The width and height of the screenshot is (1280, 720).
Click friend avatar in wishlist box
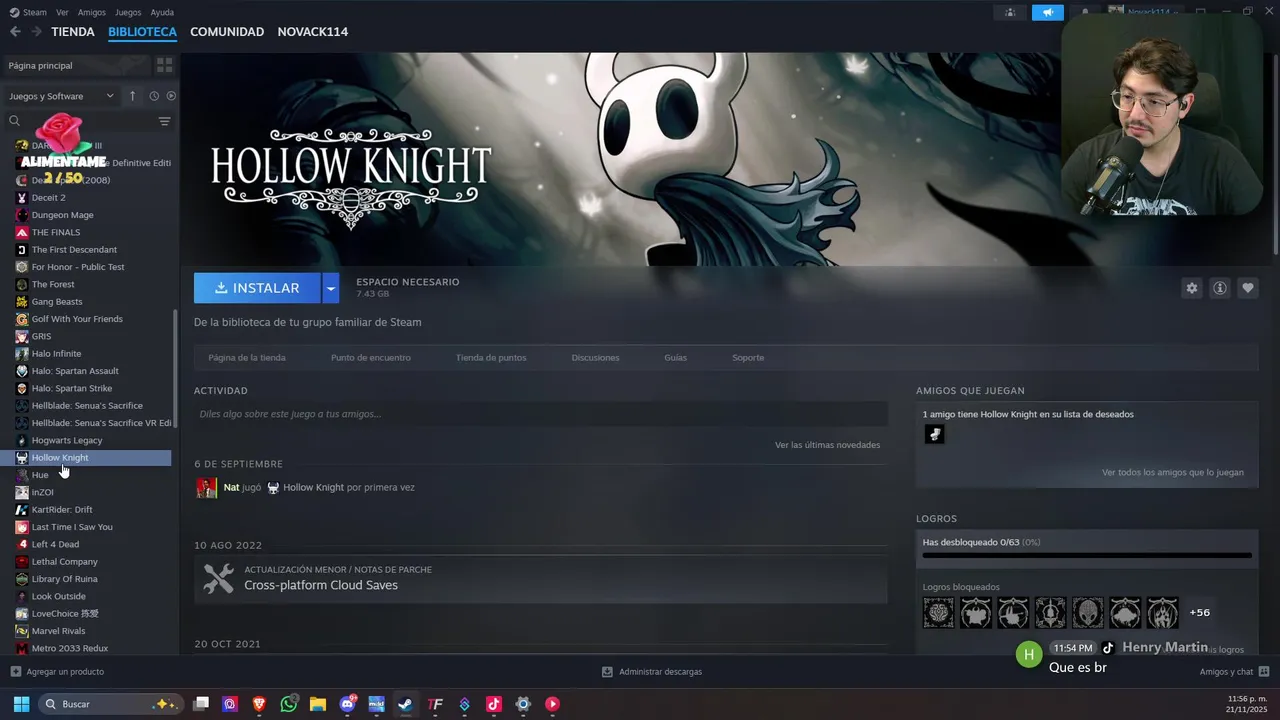coord(934,434)
